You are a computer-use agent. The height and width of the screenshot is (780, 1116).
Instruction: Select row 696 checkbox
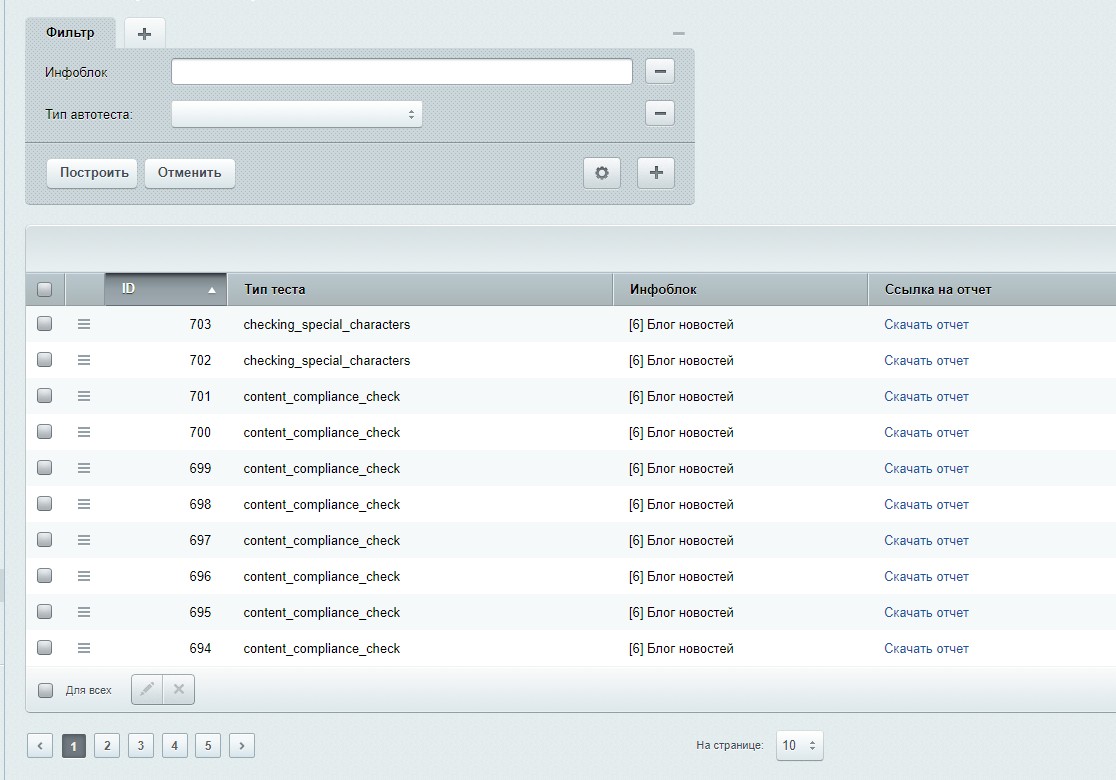pyautogui.click(x=45, y=576)
